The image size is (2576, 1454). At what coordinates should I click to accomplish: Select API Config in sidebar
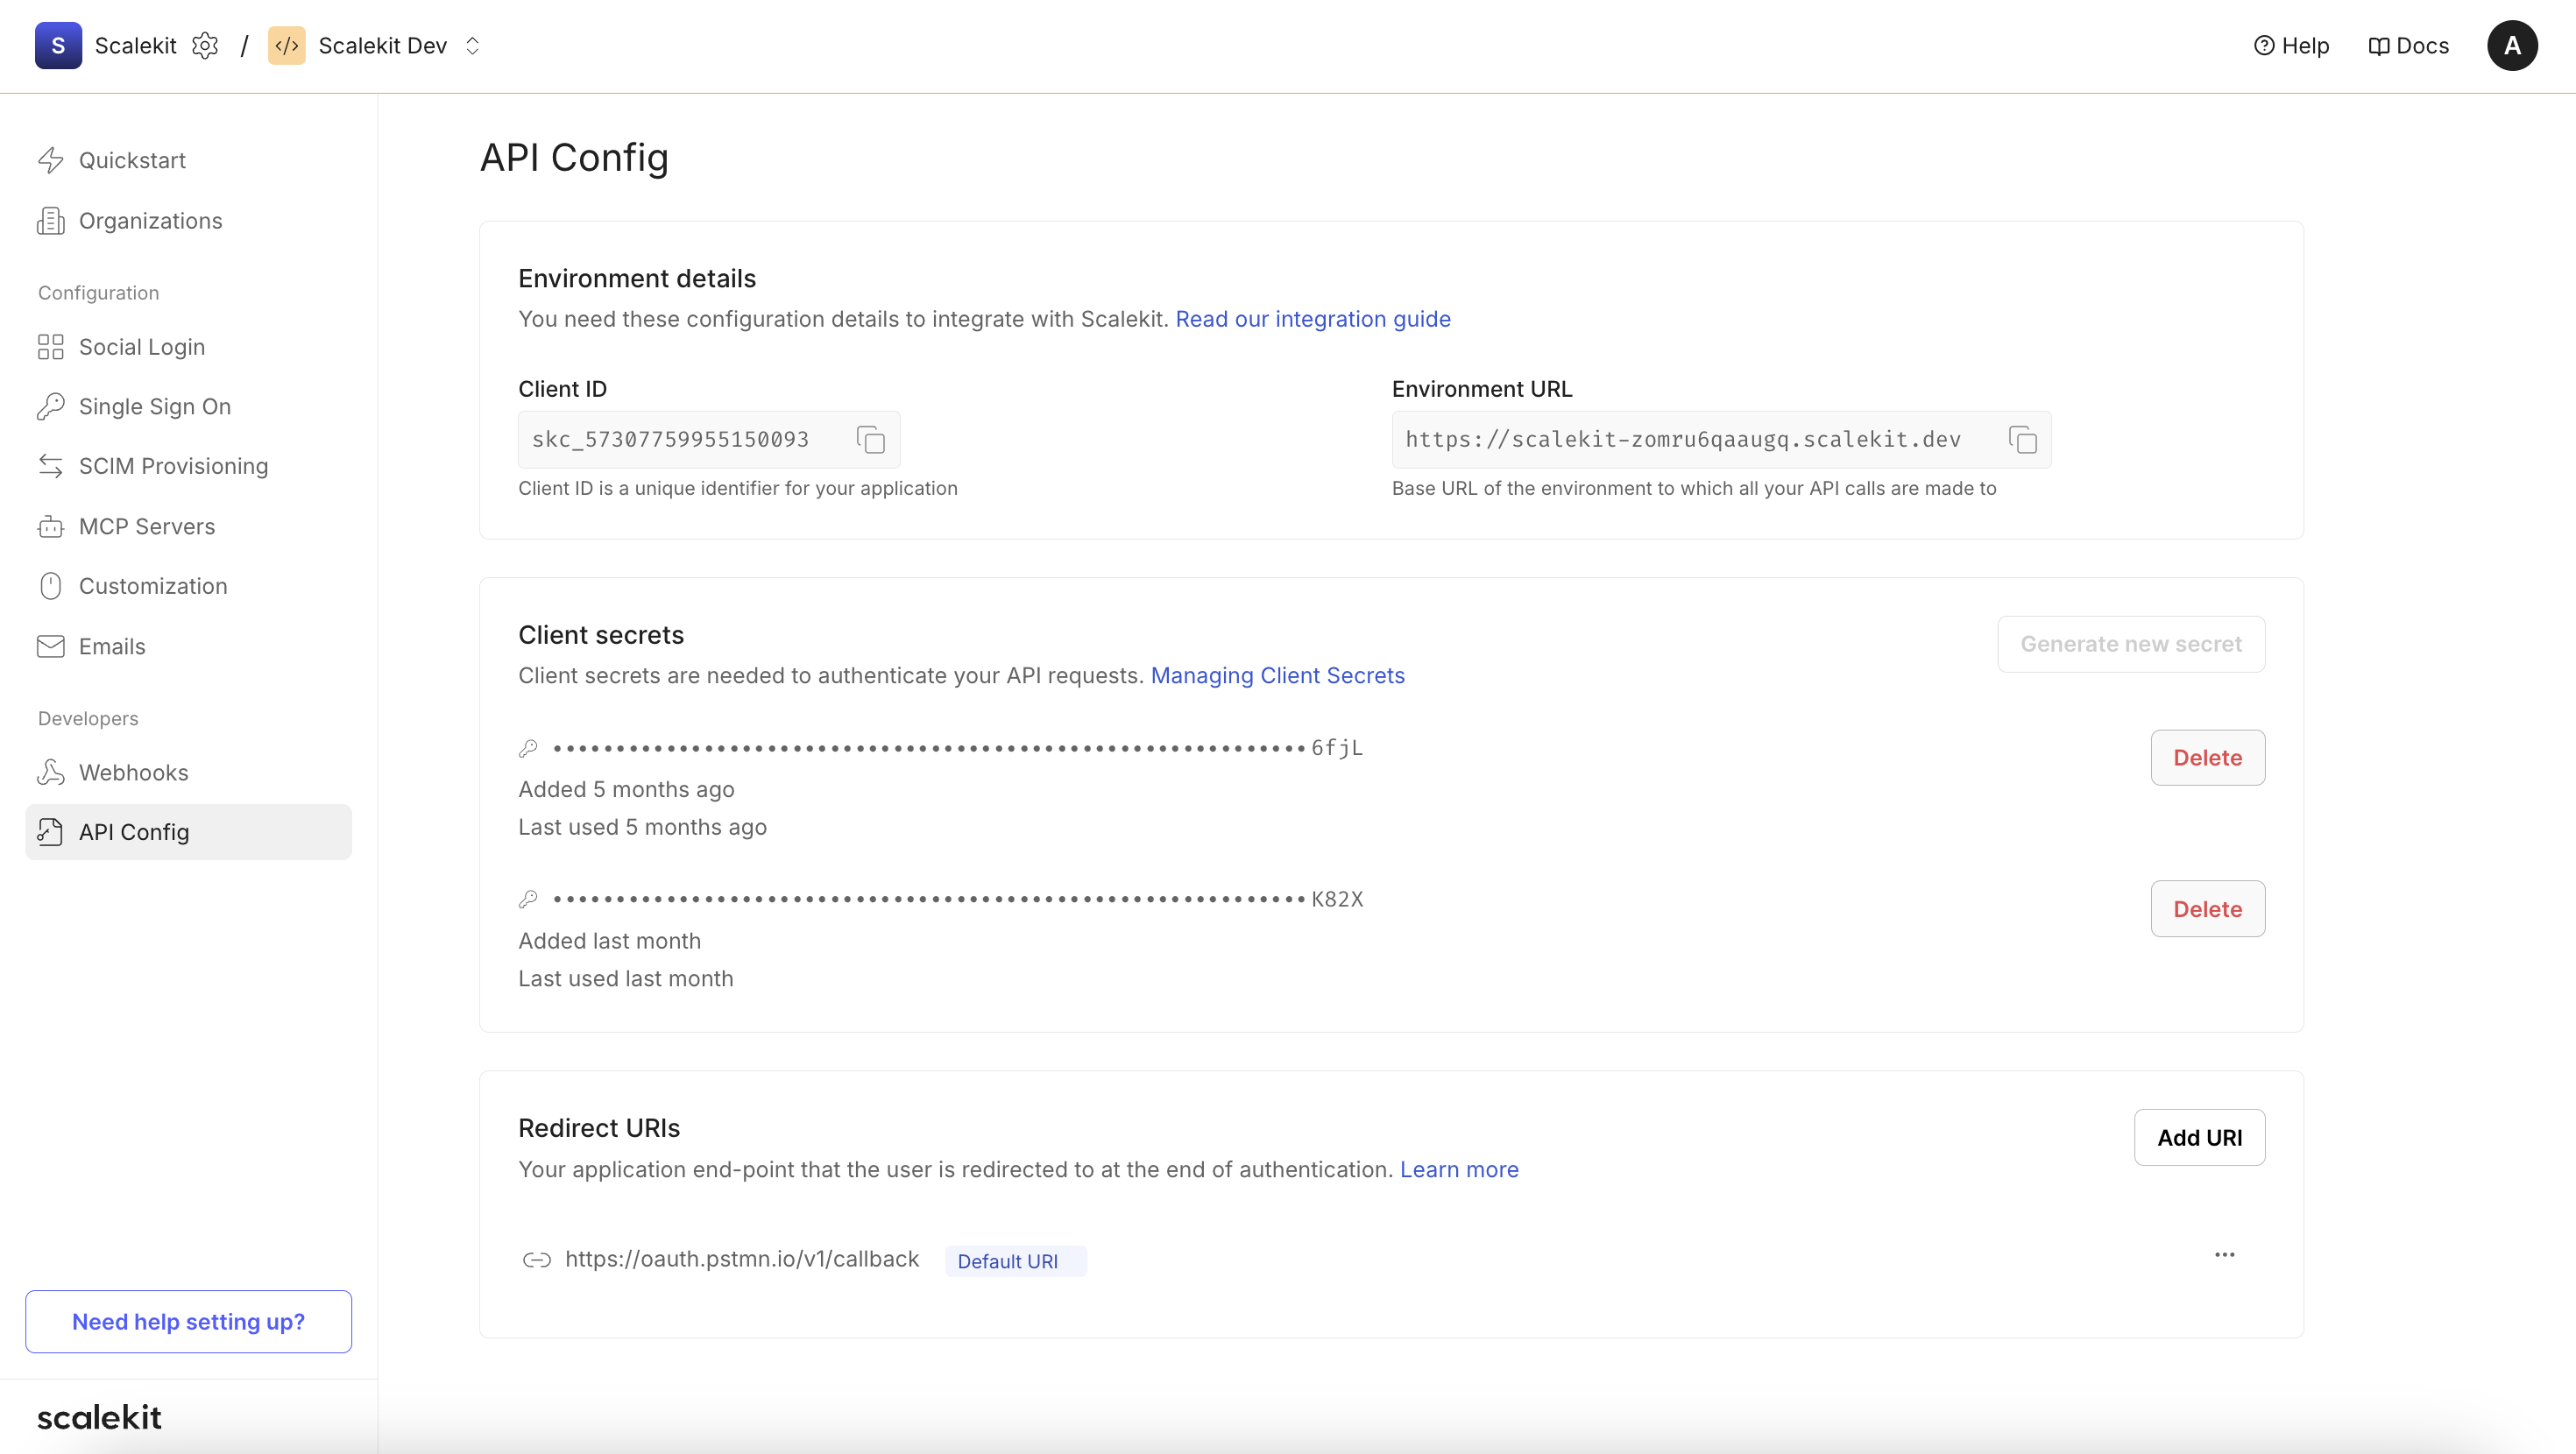tap(188, 832)
